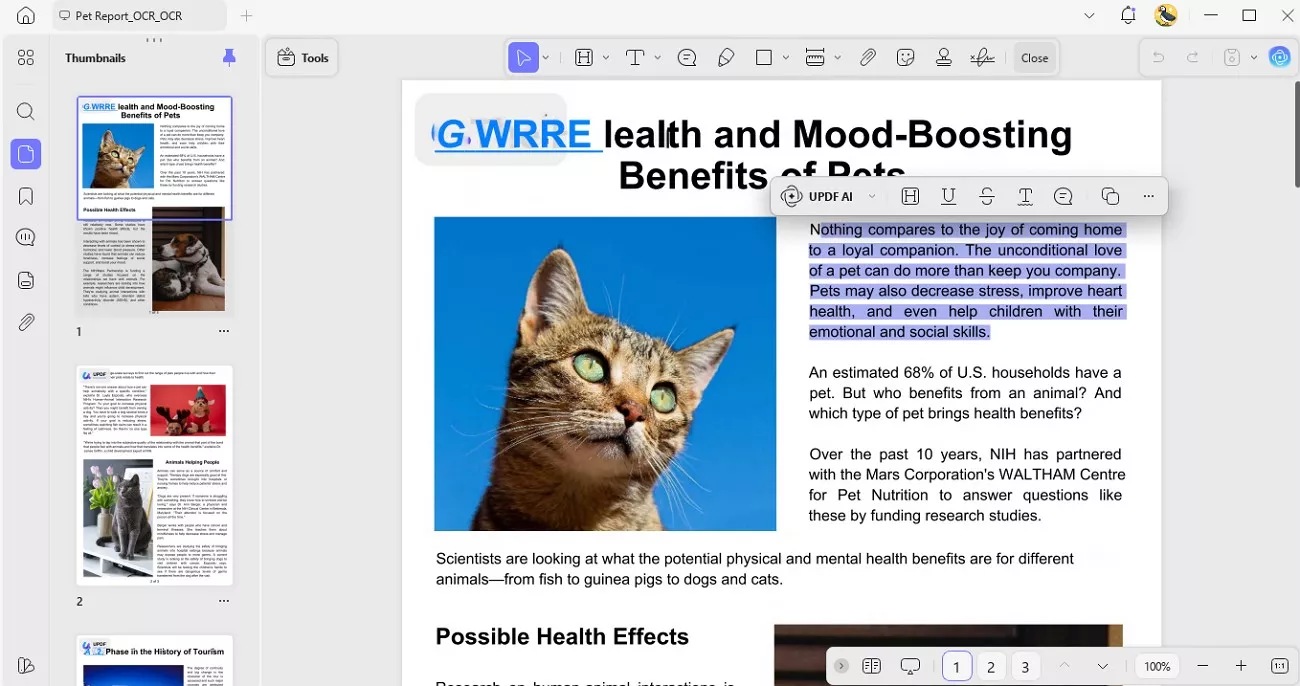The image size is (1300, 686).
Task: Go to page 3 in bottom bar
Action: 1024,666
